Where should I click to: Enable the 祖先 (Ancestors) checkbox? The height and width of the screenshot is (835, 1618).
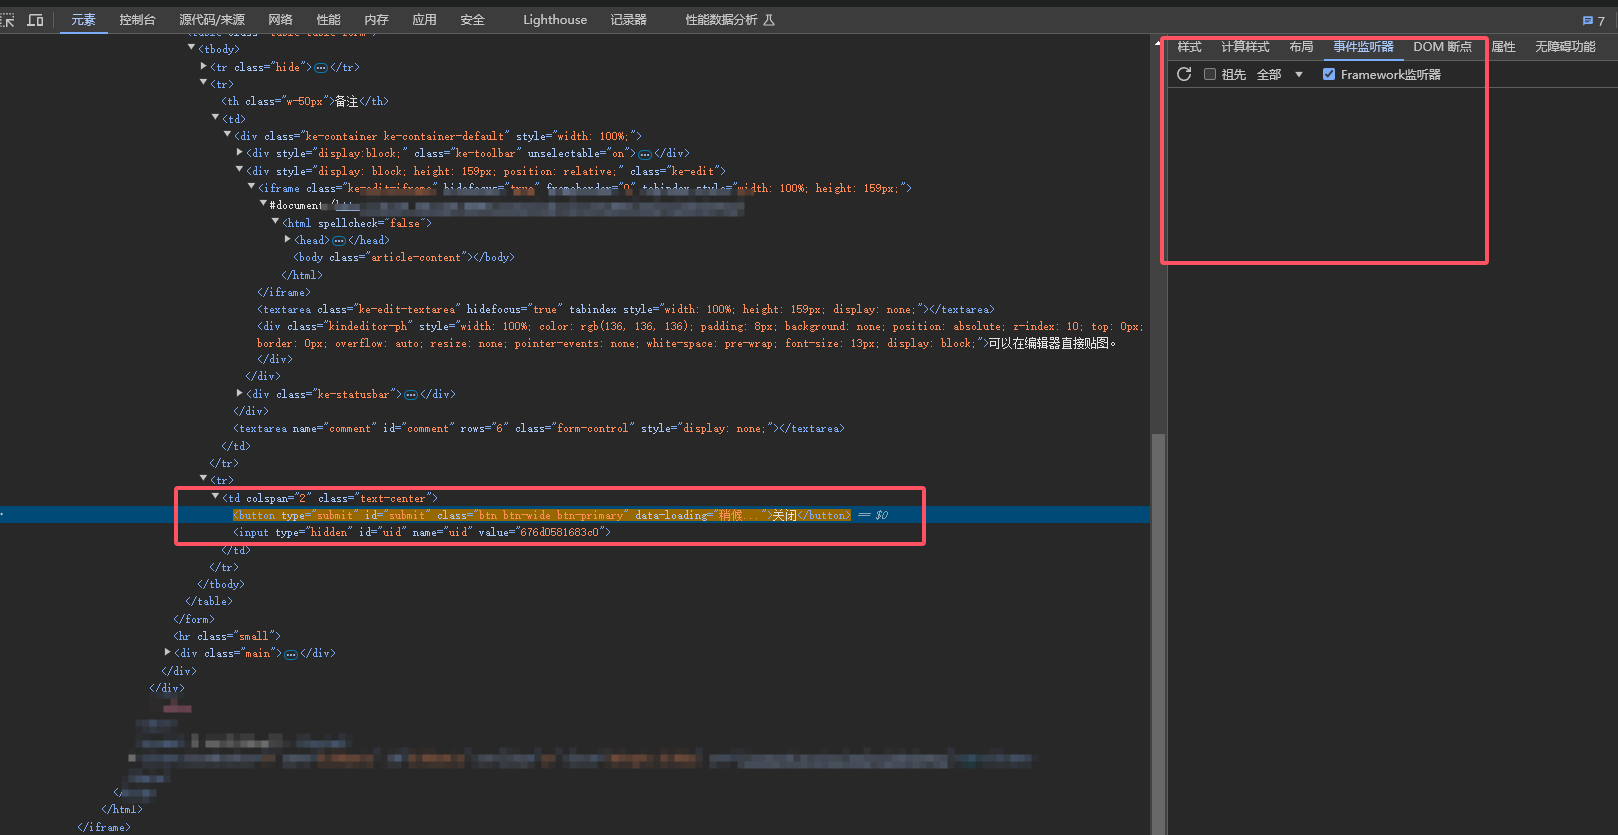pos(1210,74)
